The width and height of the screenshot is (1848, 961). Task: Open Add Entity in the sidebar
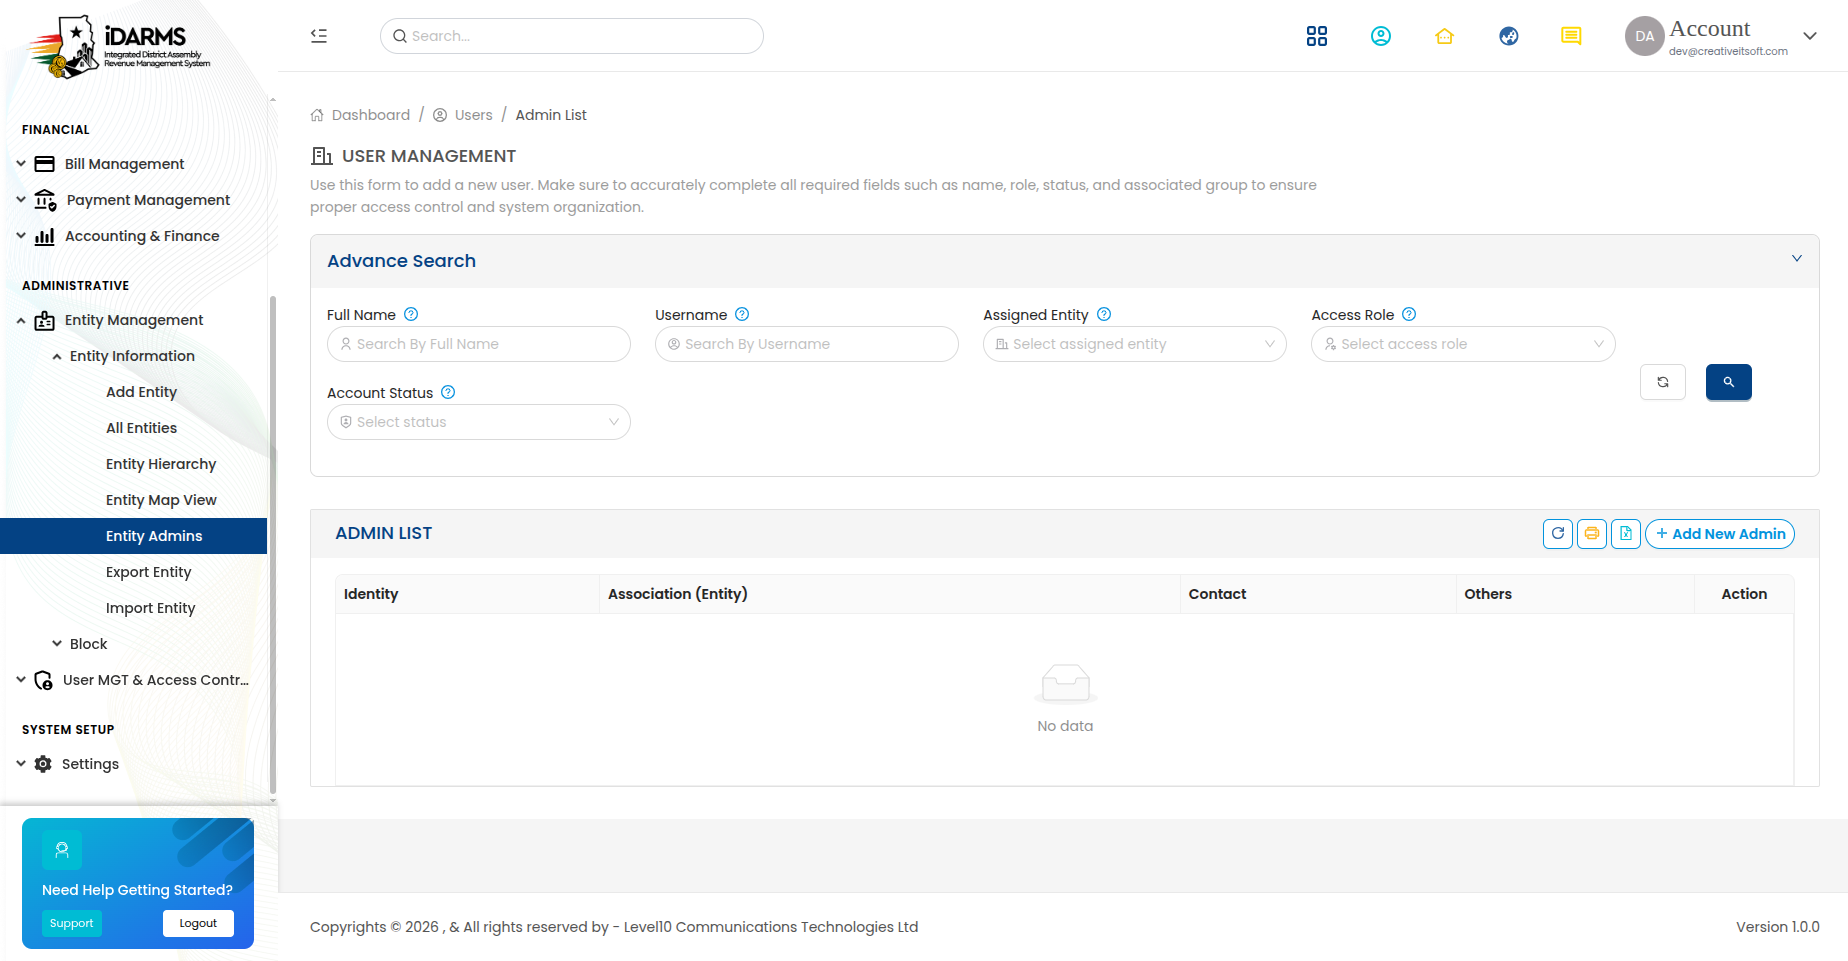[x=141, y=392]
